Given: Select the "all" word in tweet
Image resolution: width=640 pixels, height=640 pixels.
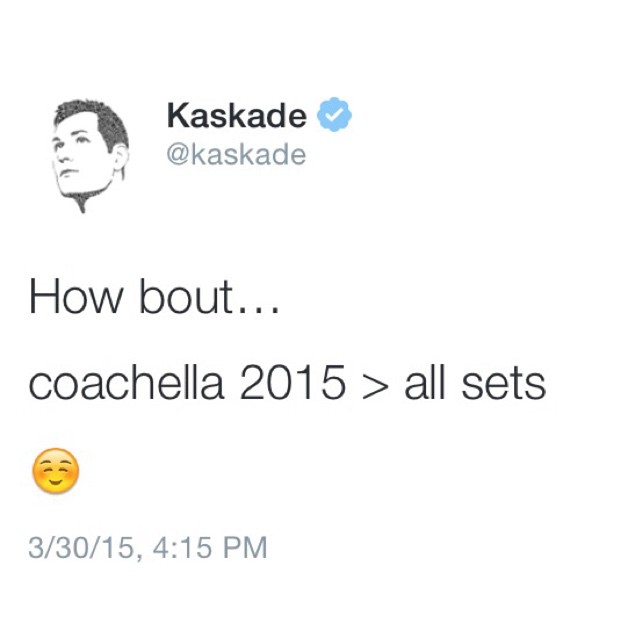Looking at the screenshot, I should pos(424,383).
